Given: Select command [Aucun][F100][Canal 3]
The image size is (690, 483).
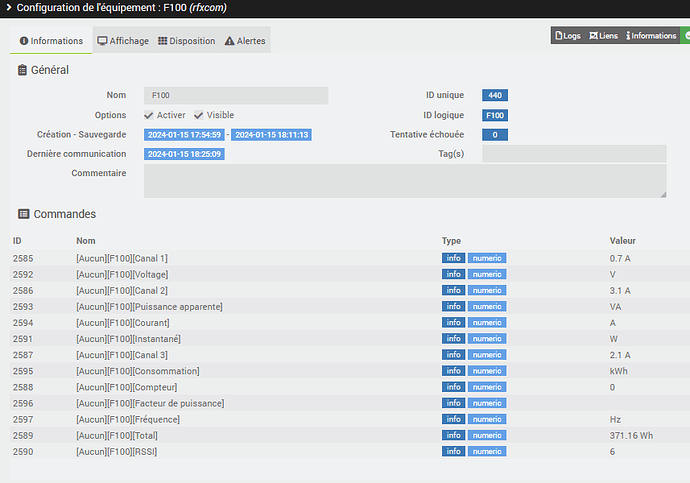Looking at the screenshot, I should click(x=122, y=355).
